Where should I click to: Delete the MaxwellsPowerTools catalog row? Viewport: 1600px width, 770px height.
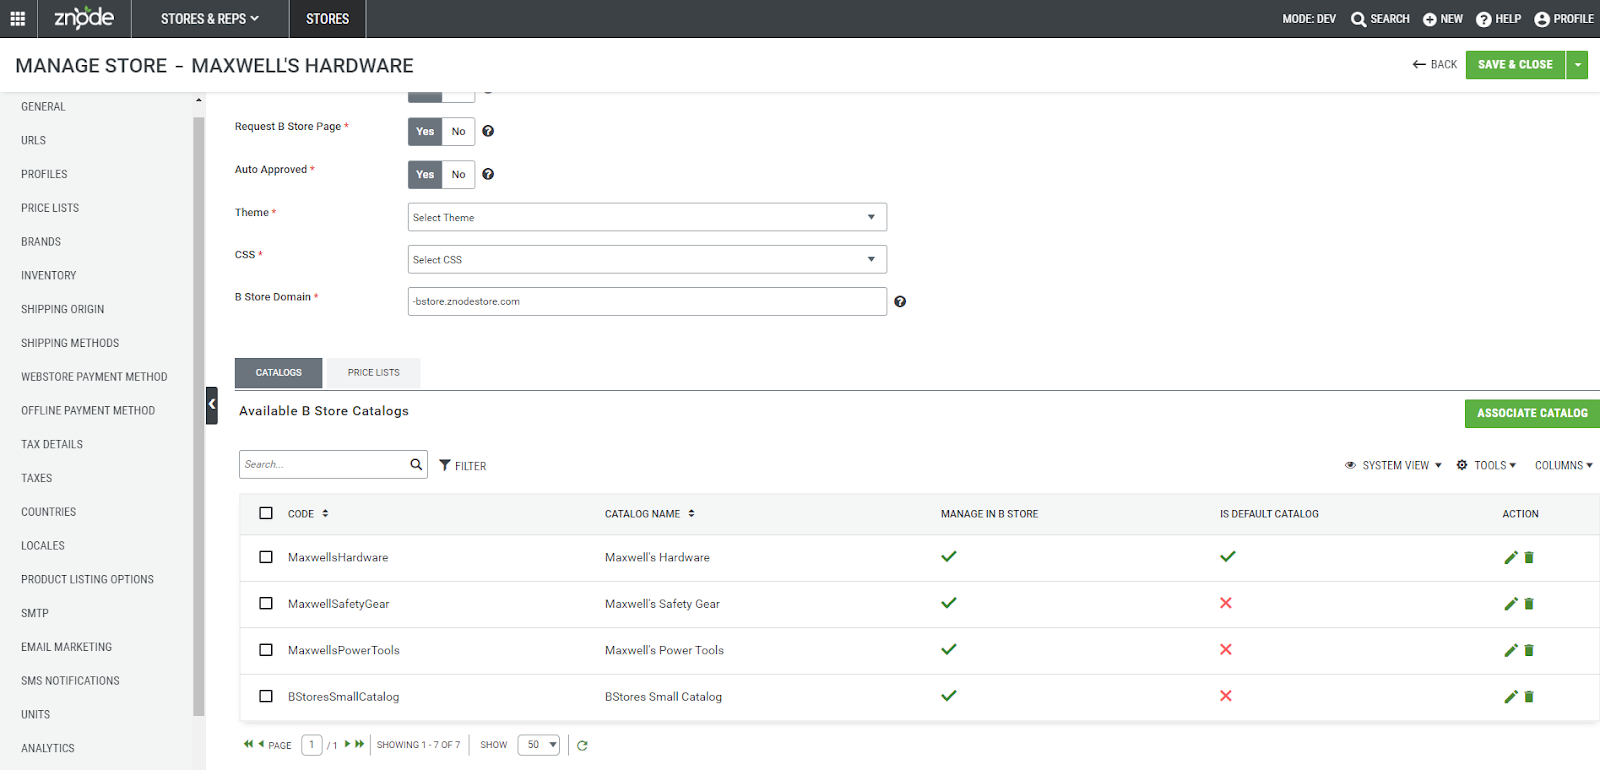[x=1529, y=650]
